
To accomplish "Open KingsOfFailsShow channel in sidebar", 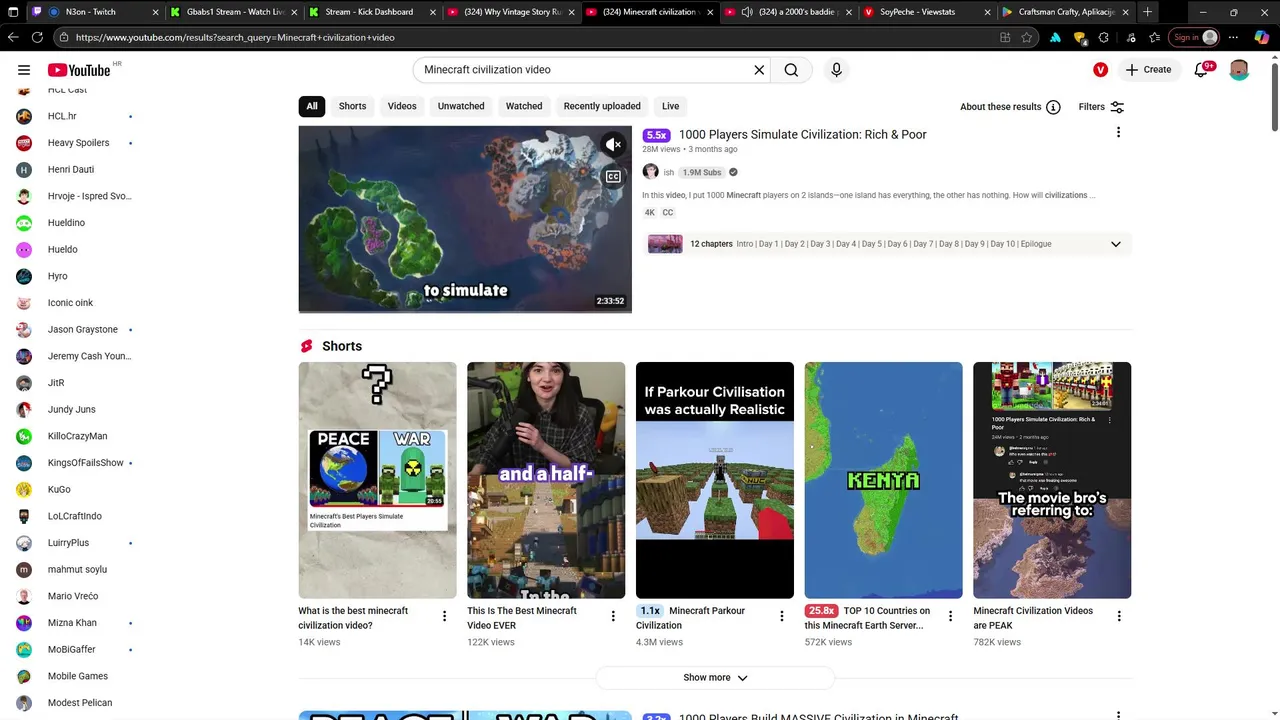I will [x=74, y=463].
